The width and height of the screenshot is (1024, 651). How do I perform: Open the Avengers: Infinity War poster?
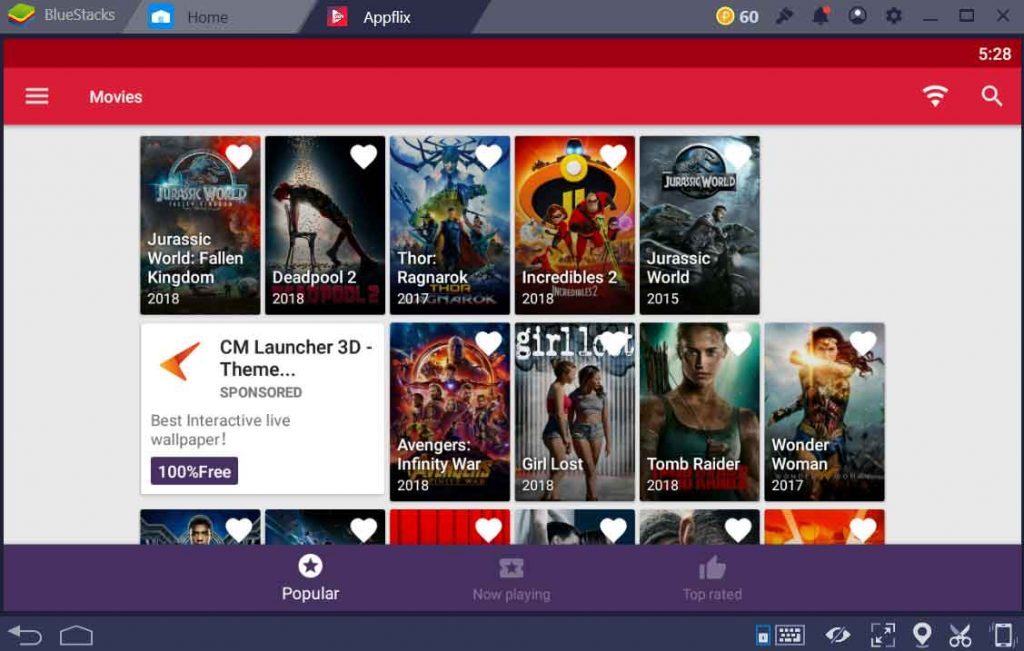pyautogui.click(x=449, y=412)
